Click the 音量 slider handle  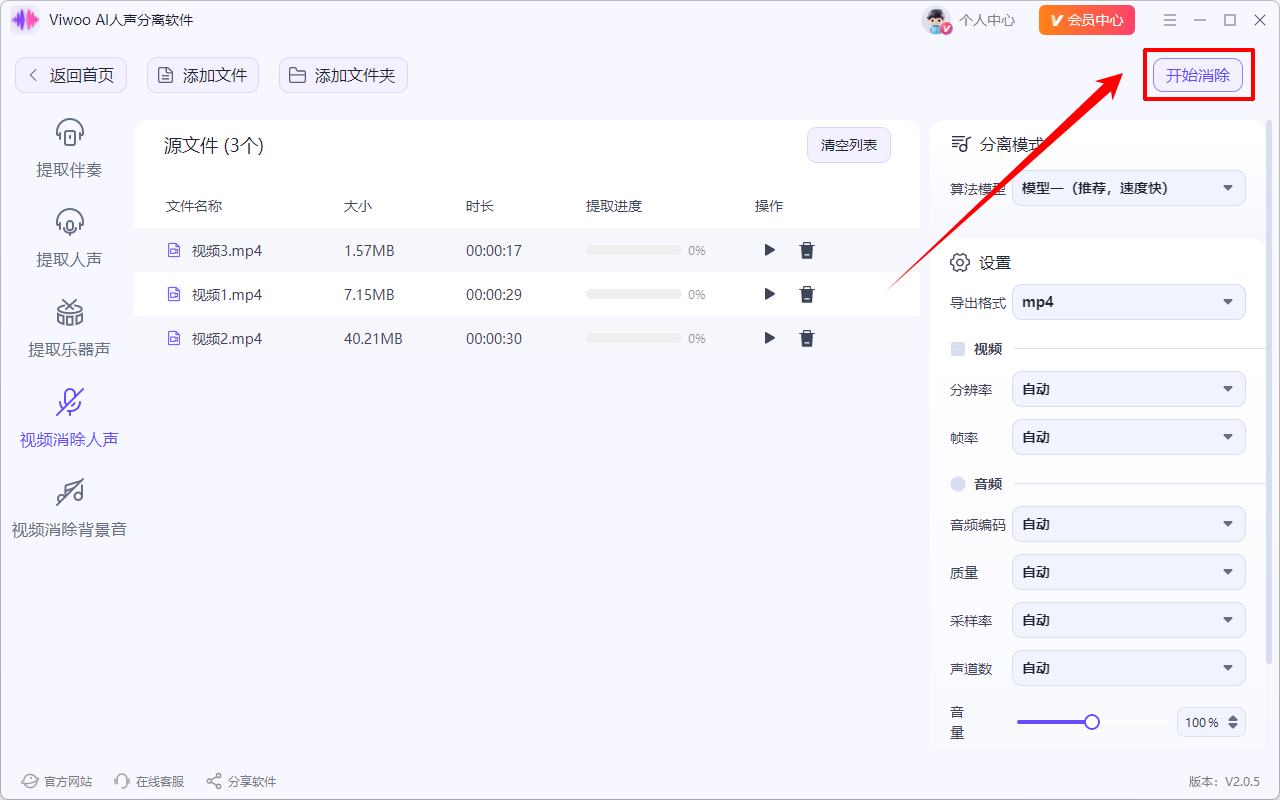coord(1092,722)
